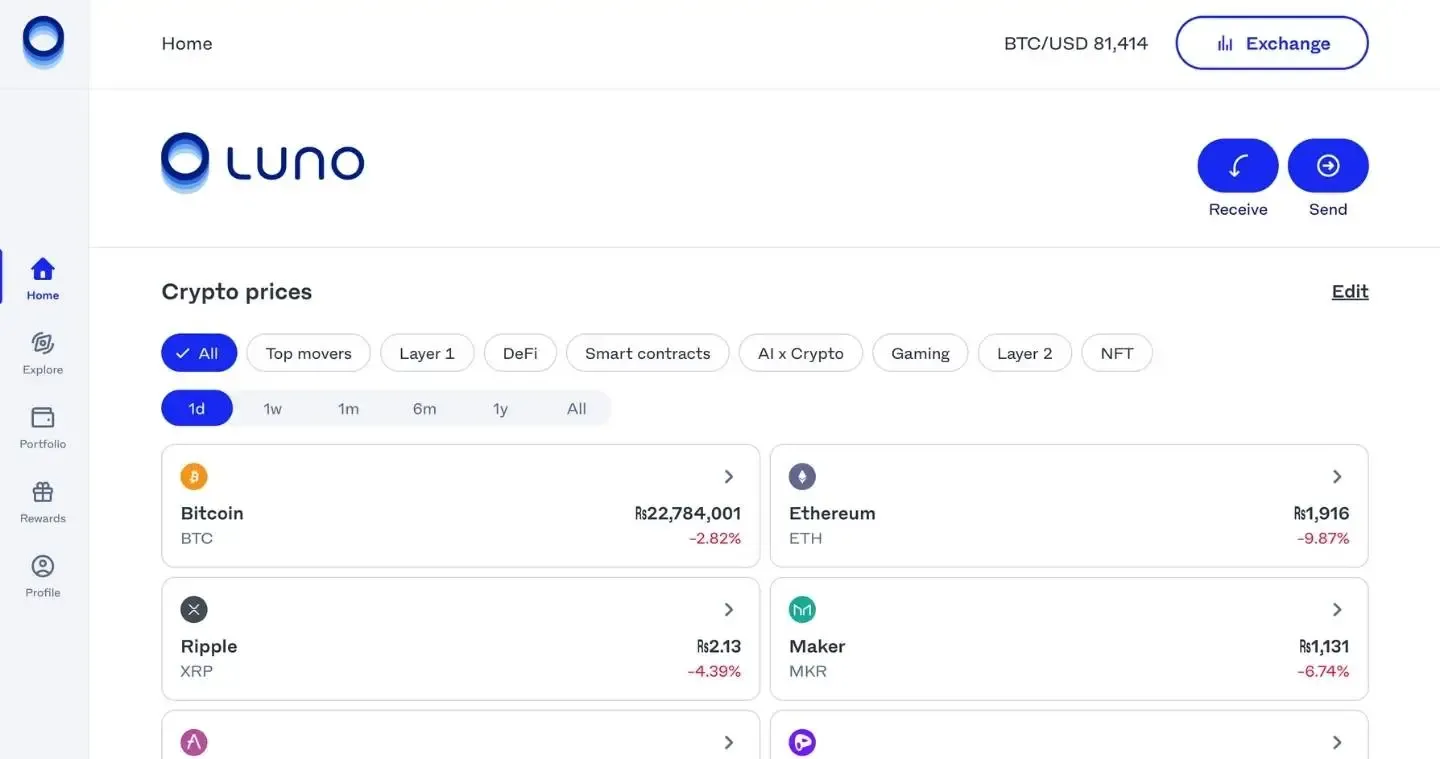Go to Portfolio wallet icon

[x=43, y=418]
